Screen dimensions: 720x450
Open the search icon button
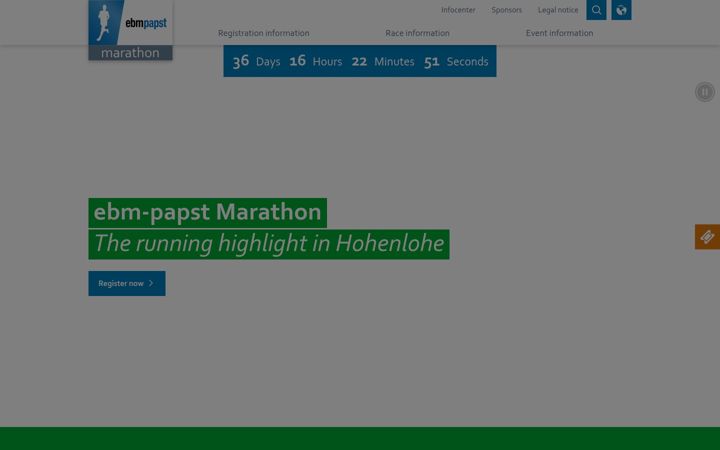pyautogui.click(x=596, y=10)
